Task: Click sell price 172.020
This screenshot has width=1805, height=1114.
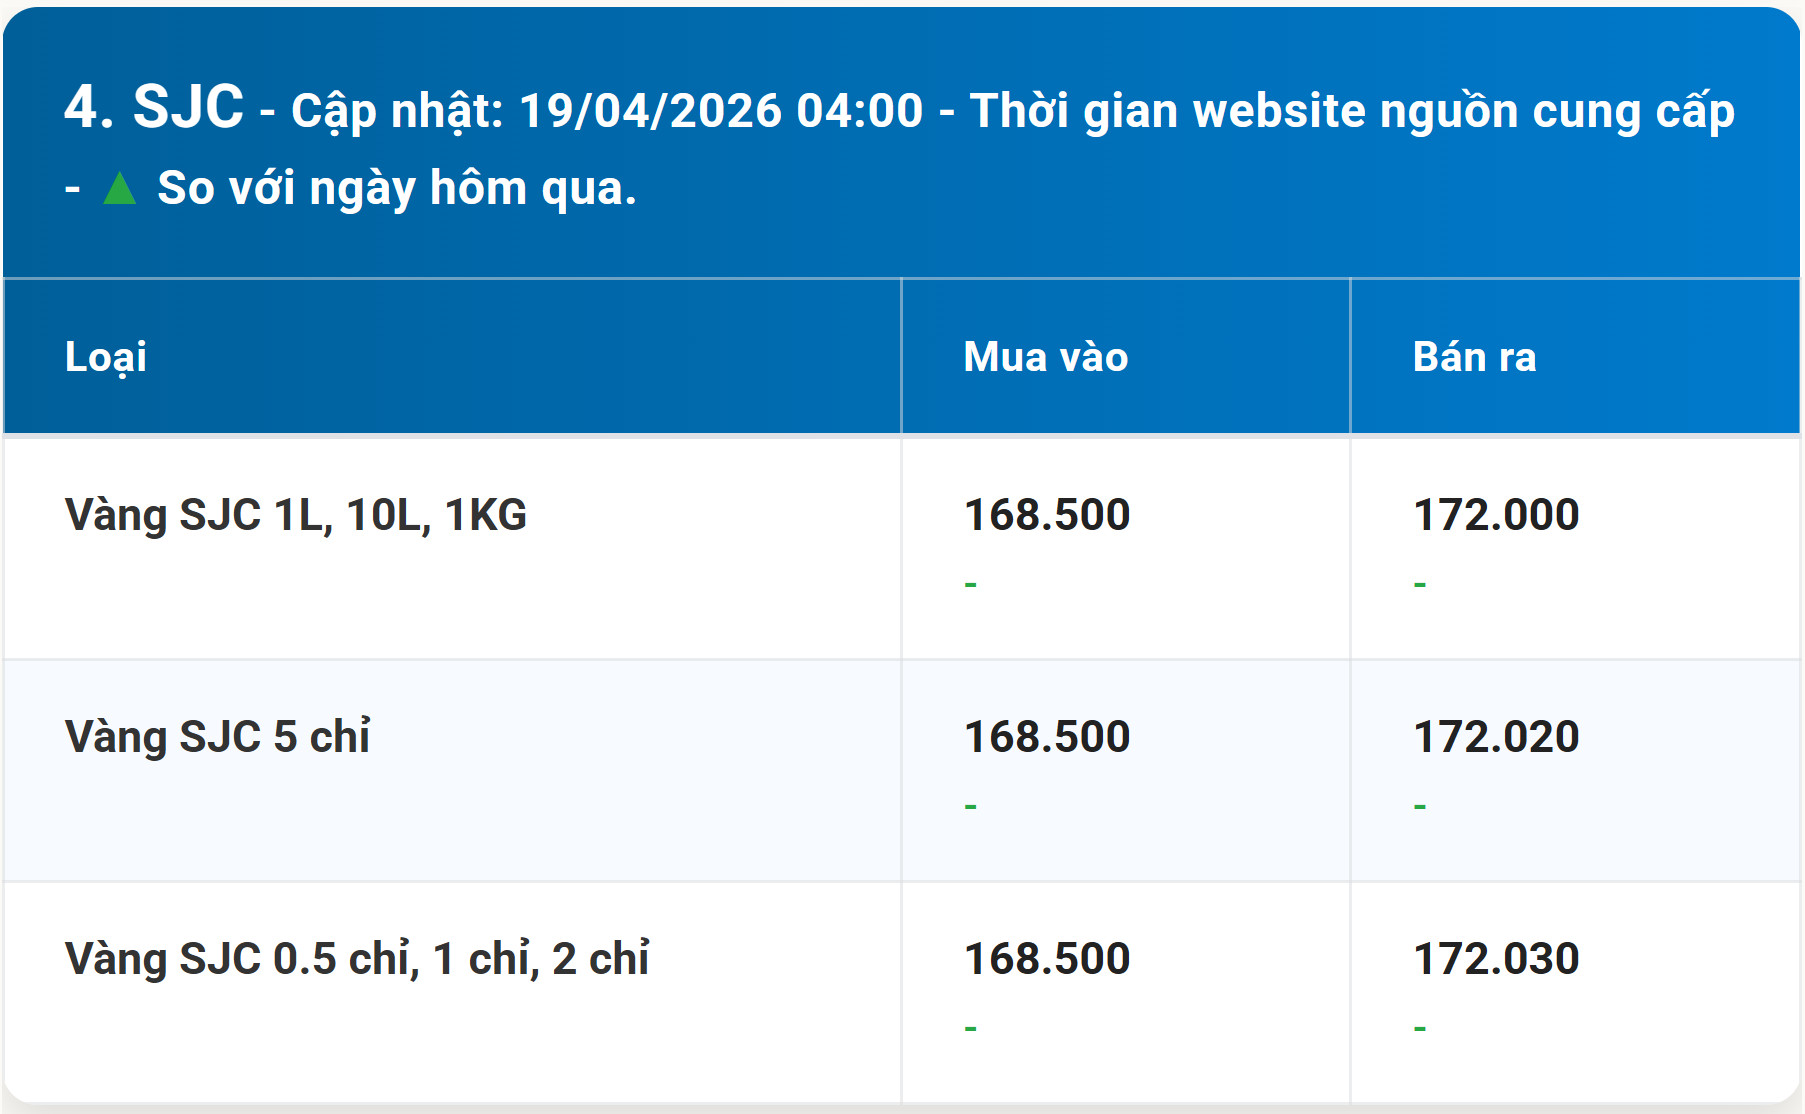Action: [1496, 737]
